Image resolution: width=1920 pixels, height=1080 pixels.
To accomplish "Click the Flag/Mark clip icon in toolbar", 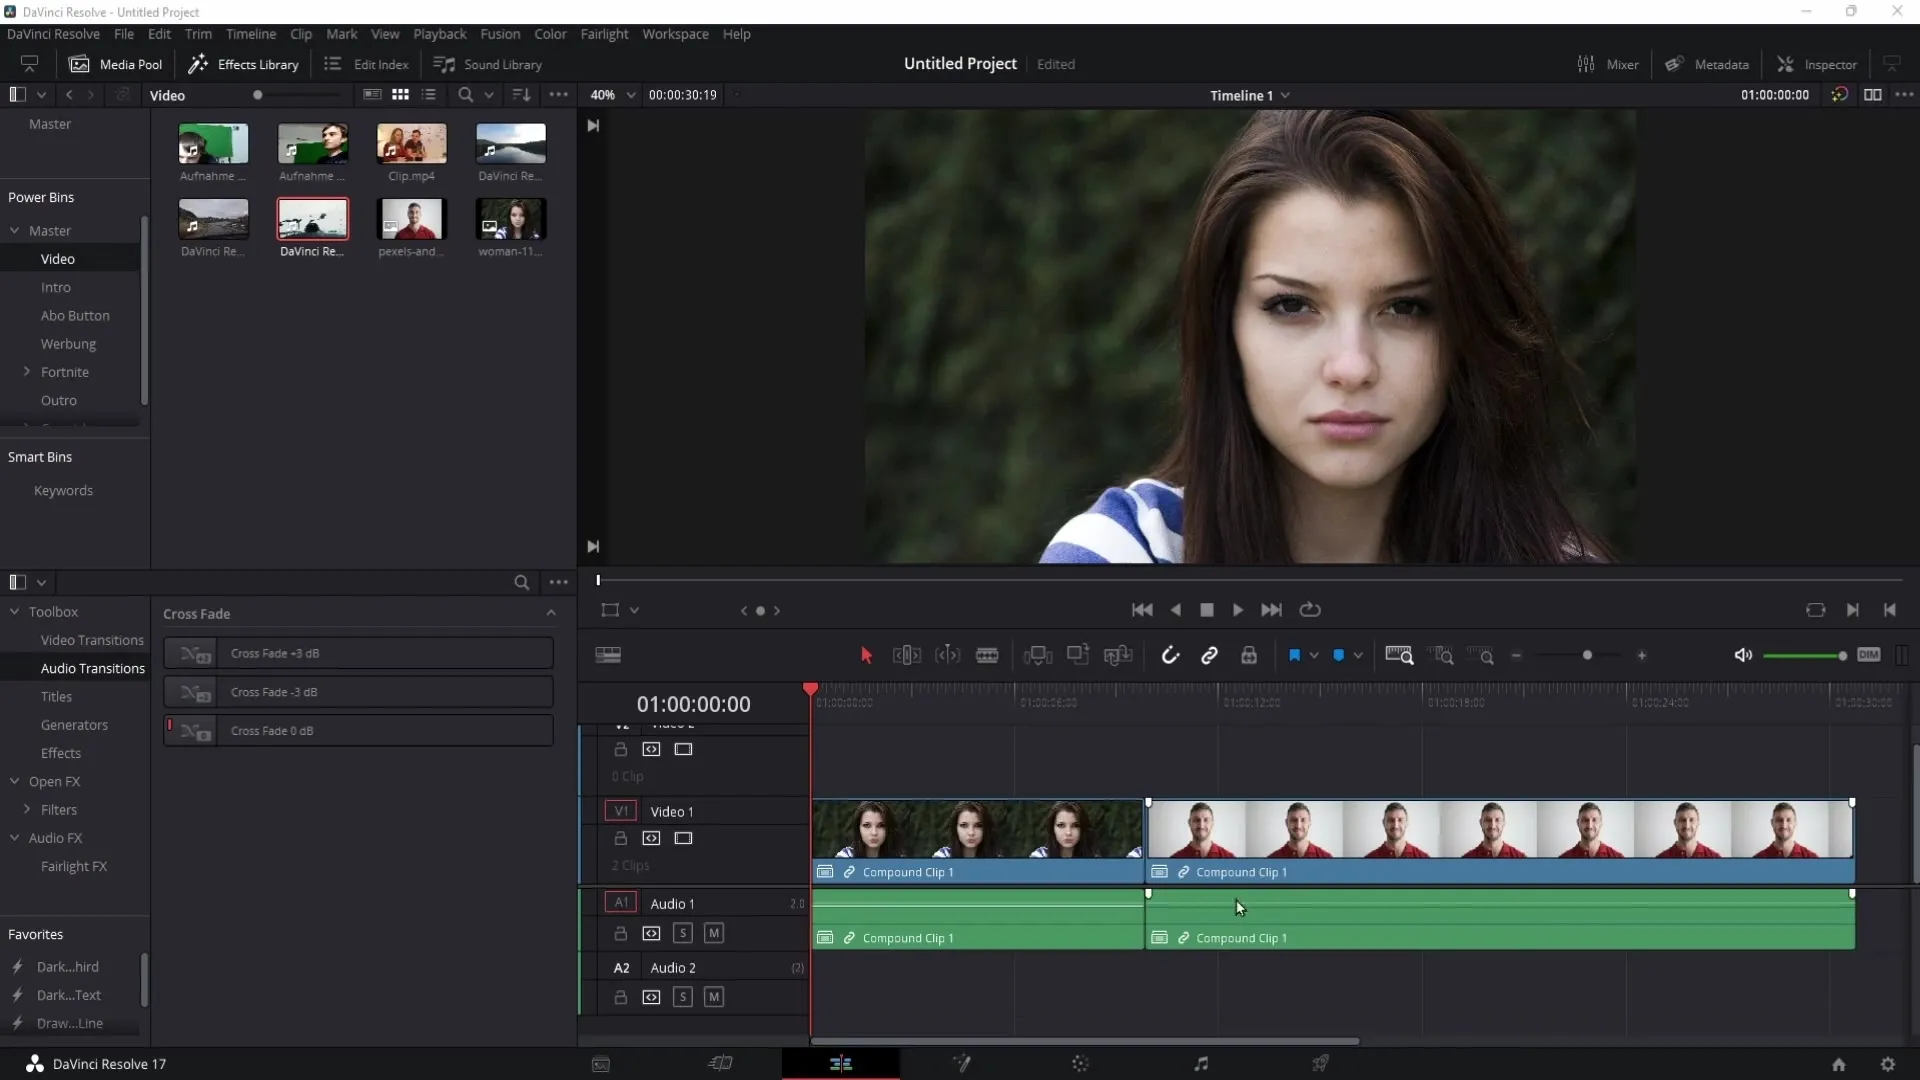I will pos(1296,657).
